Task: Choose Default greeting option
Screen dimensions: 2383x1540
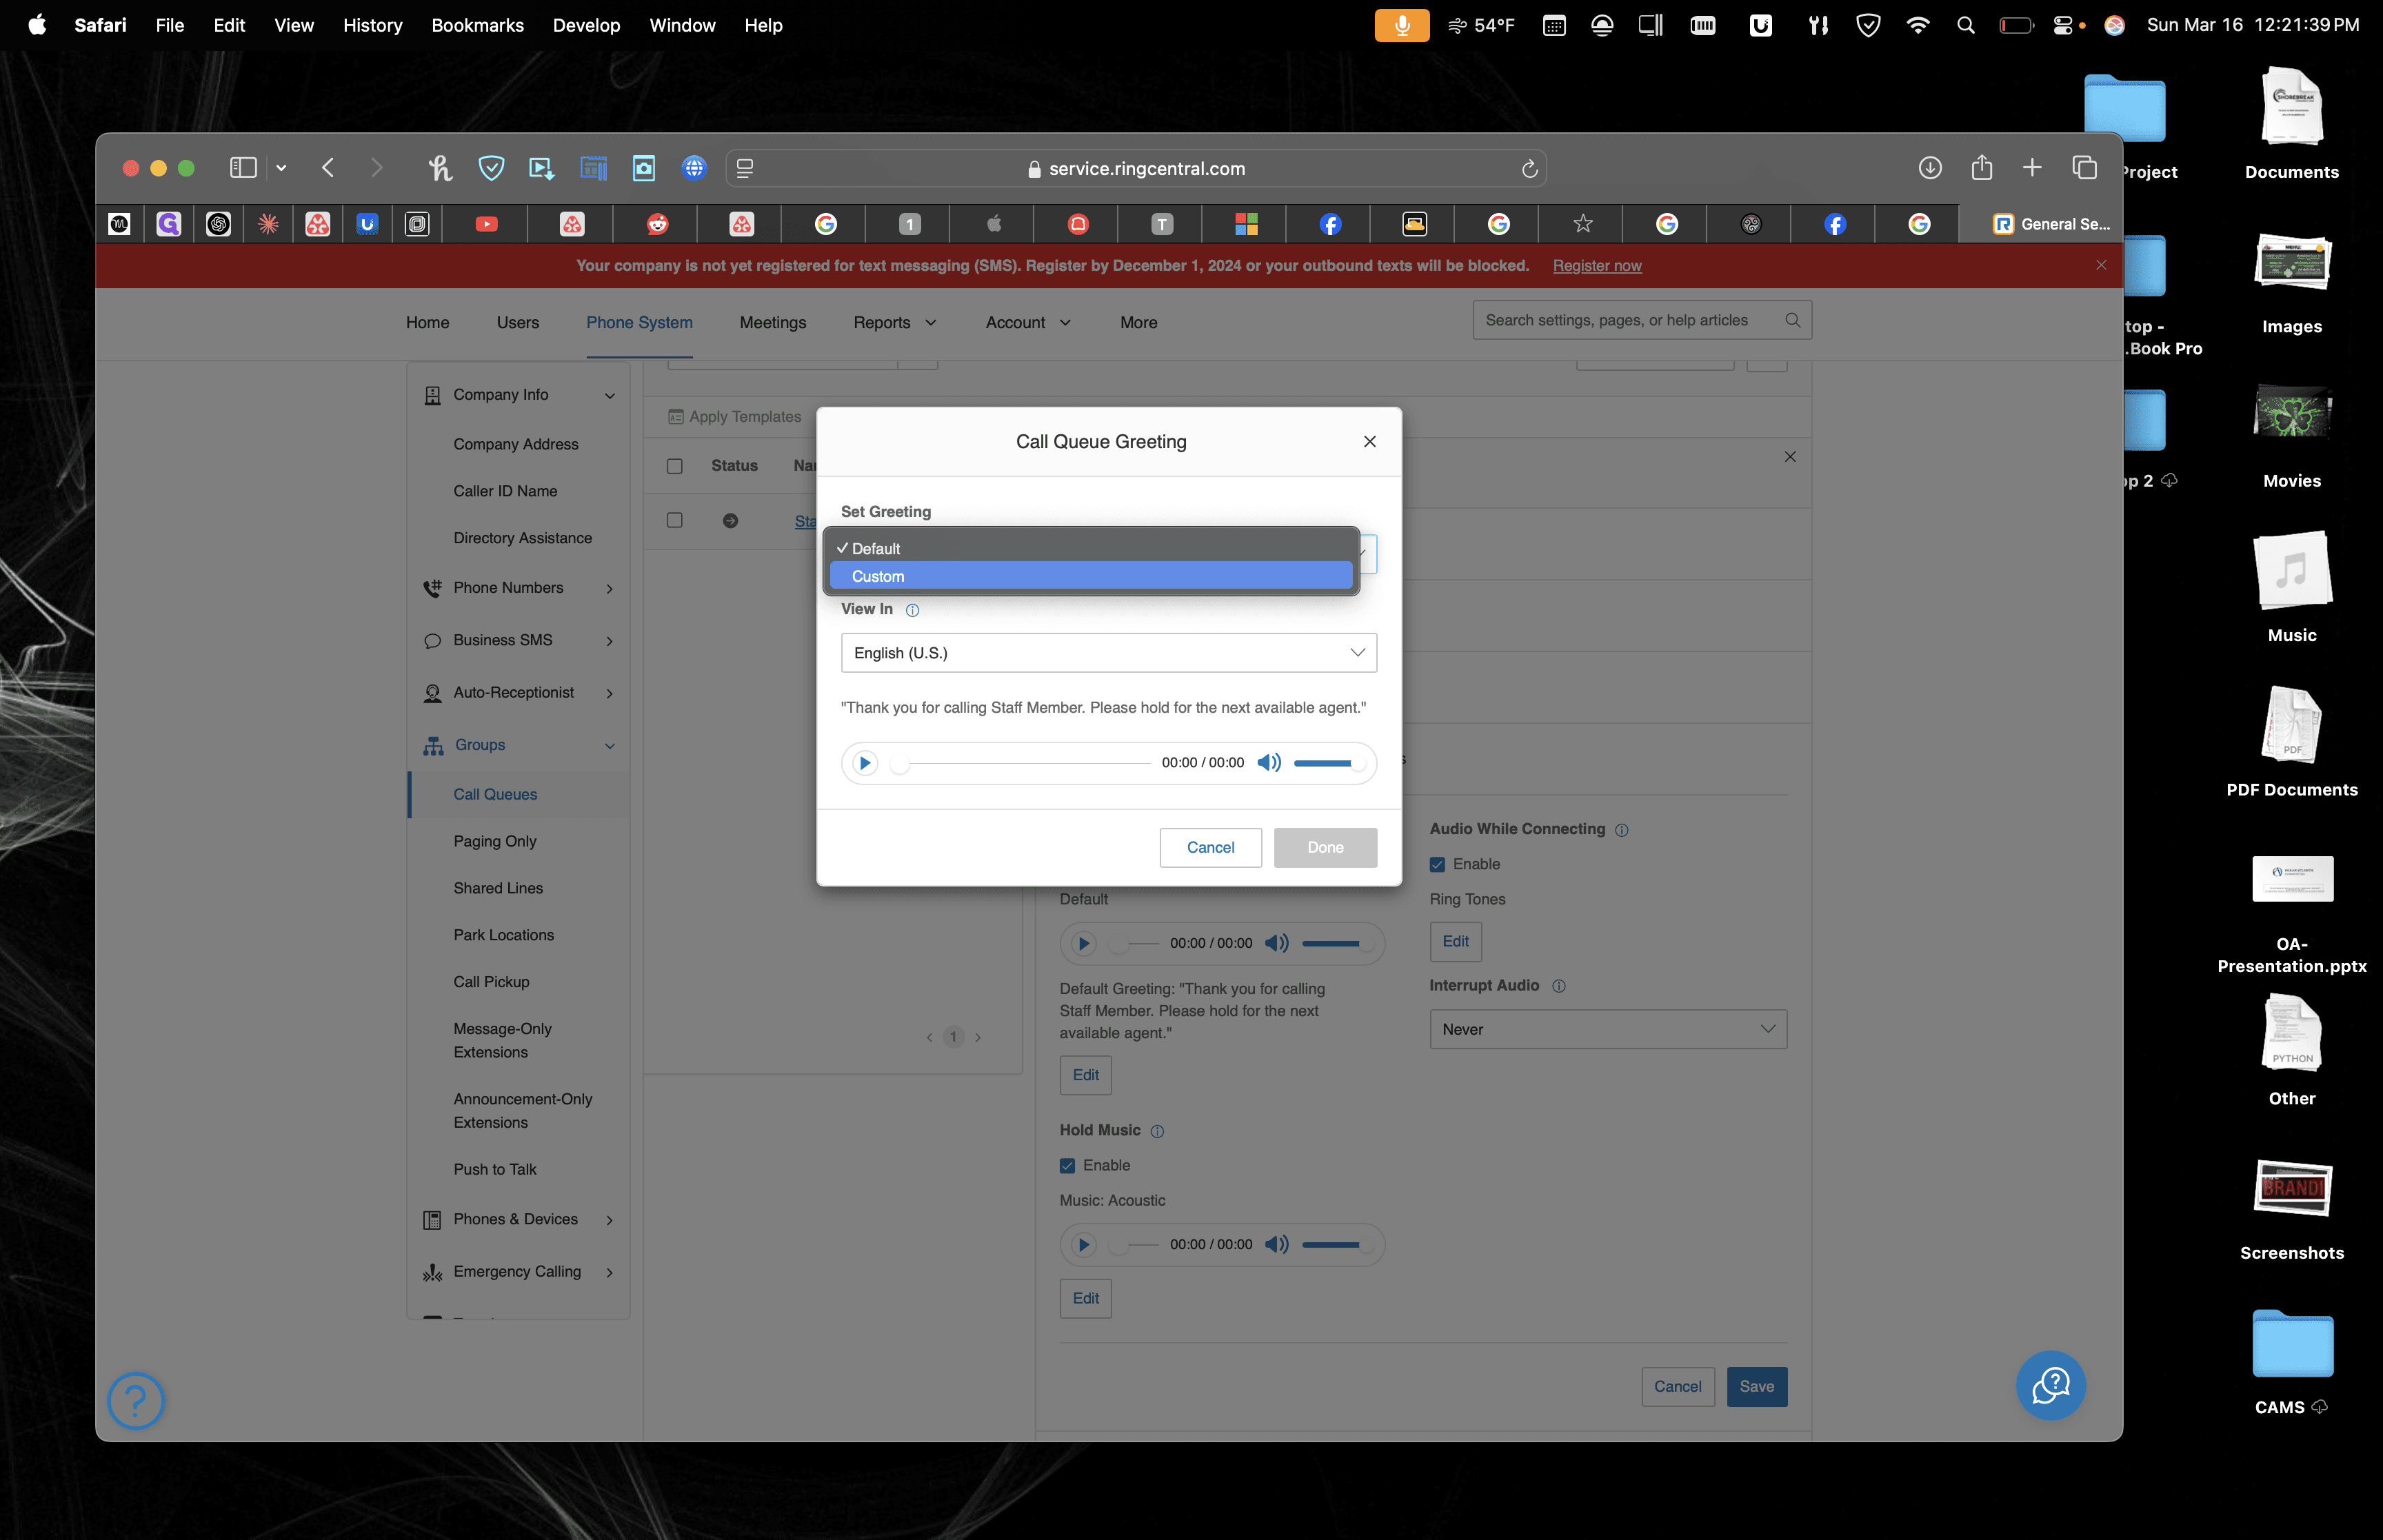Action: 1090,548
